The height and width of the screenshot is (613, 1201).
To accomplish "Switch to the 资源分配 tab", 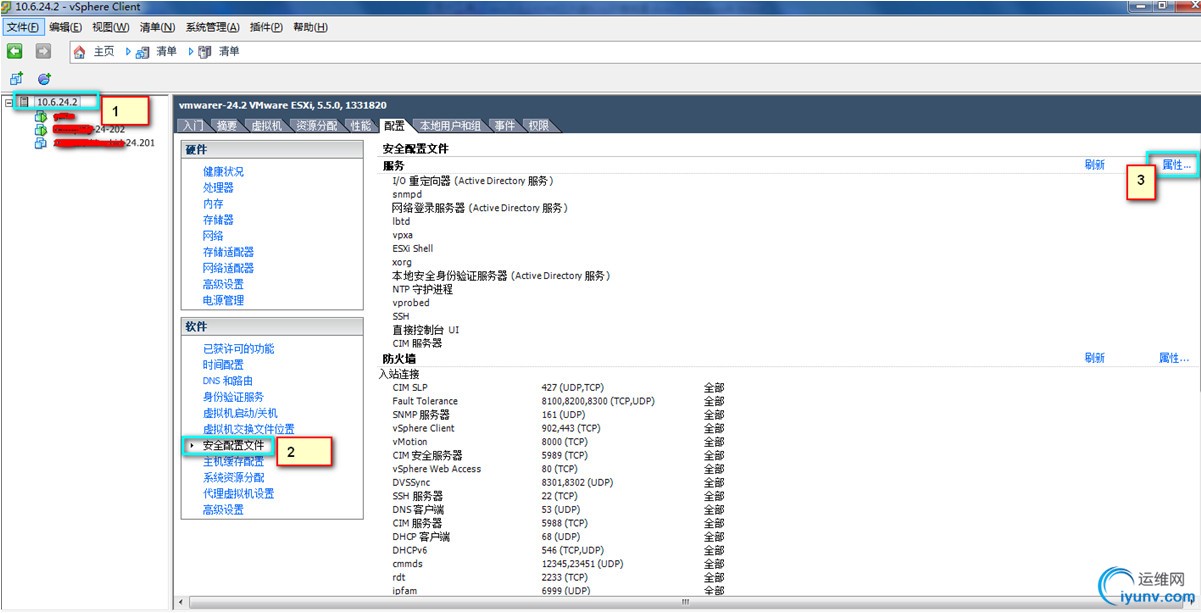I will tap(317, 126).
